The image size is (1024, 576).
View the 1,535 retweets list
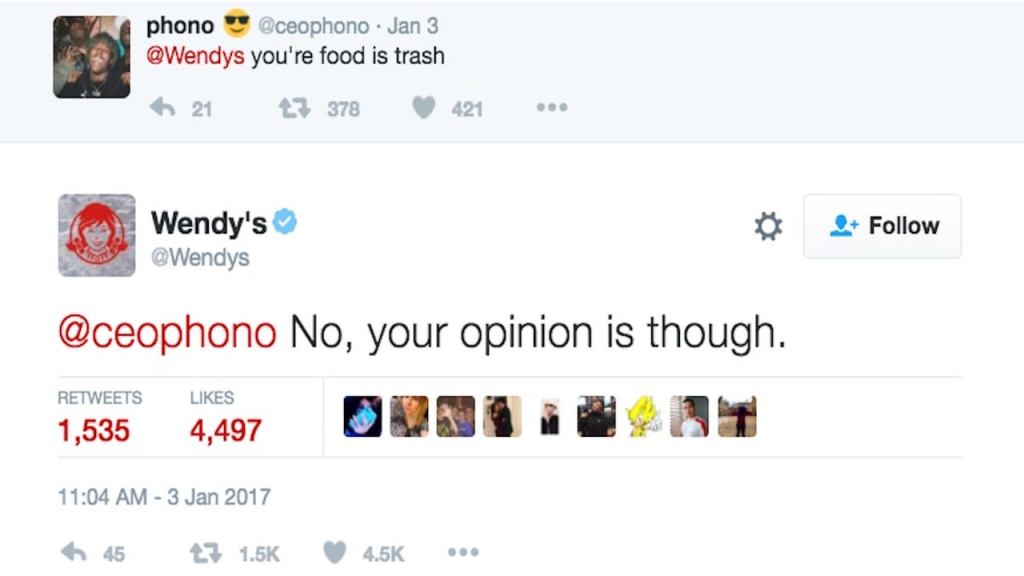[x=94, y=430]
